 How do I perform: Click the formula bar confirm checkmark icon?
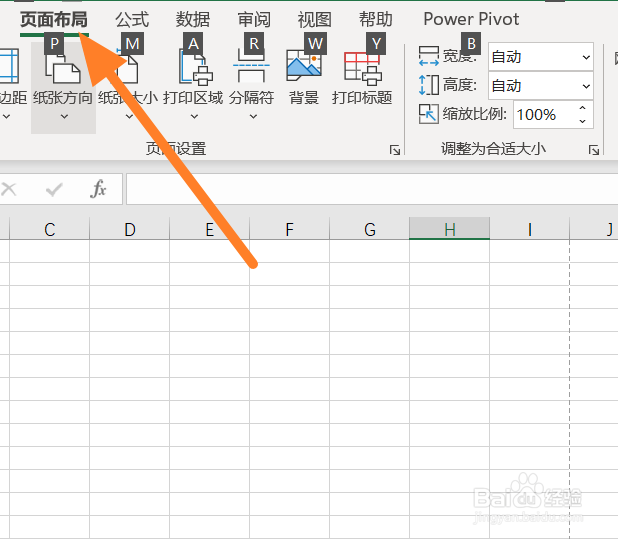pos(54,190)
